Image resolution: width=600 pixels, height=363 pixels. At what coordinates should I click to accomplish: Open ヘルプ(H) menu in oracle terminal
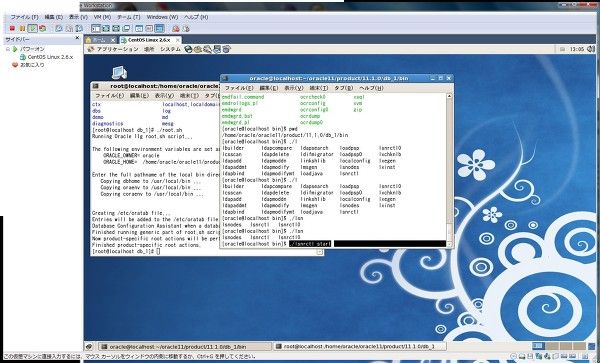371,88
